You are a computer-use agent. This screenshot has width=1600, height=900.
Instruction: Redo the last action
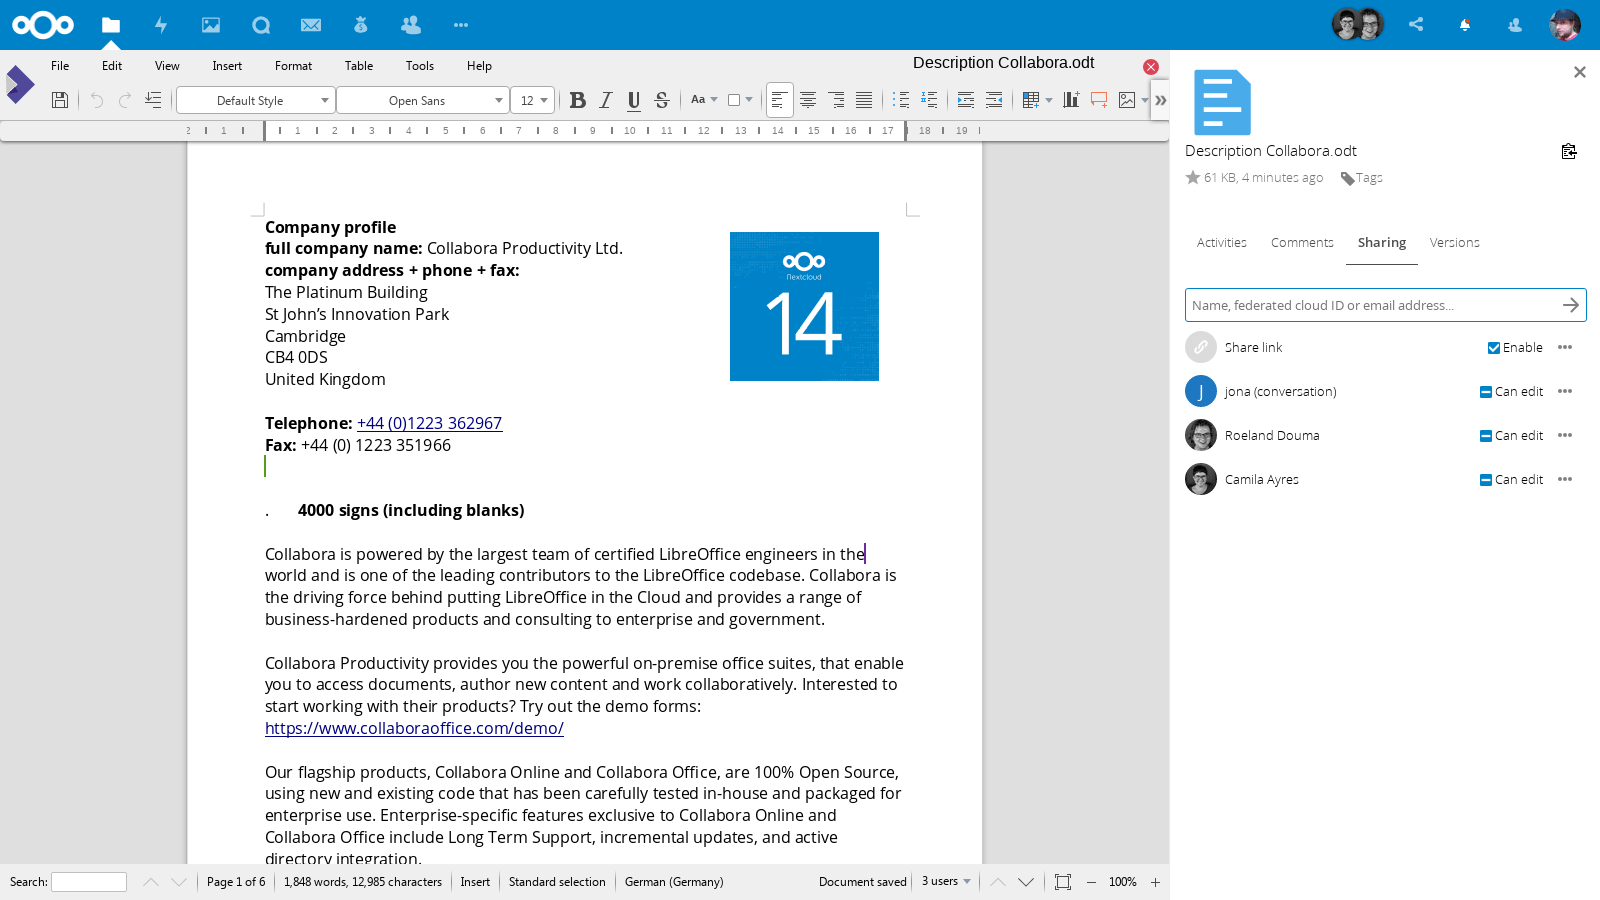125,100
